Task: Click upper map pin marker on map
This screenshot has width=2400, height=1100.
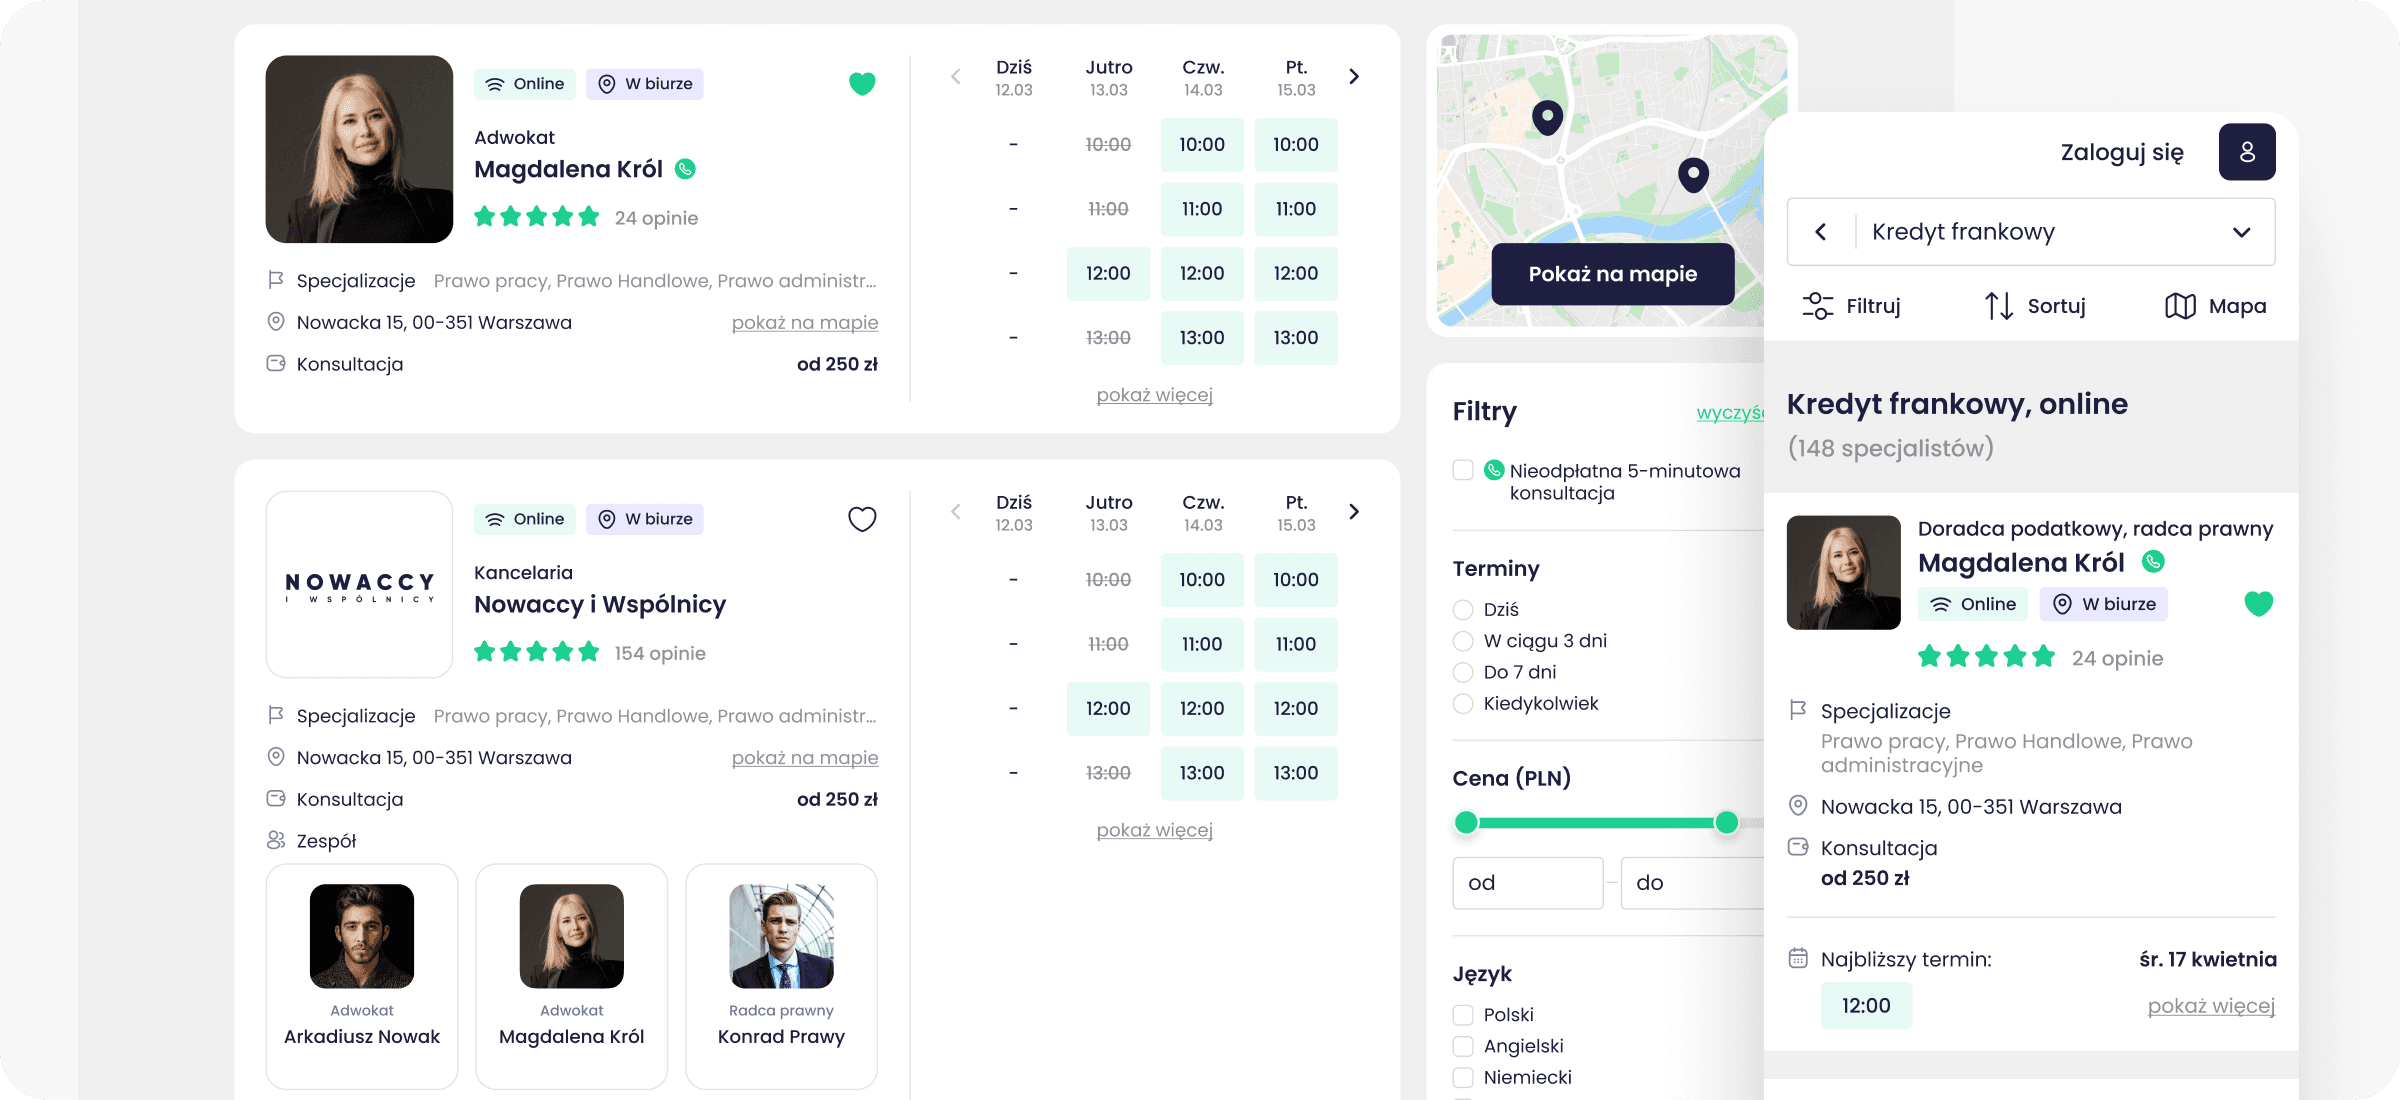Action: click(x=1547, y=117)
